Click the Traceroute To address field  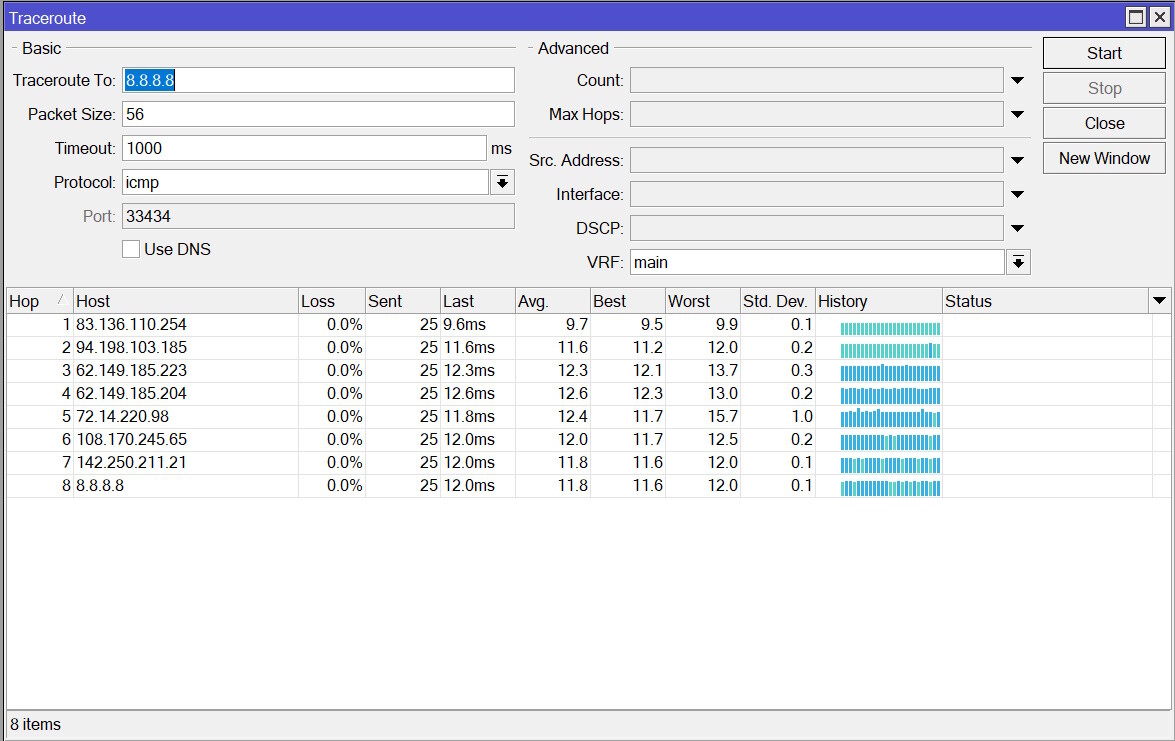click(x=318, y=80)
